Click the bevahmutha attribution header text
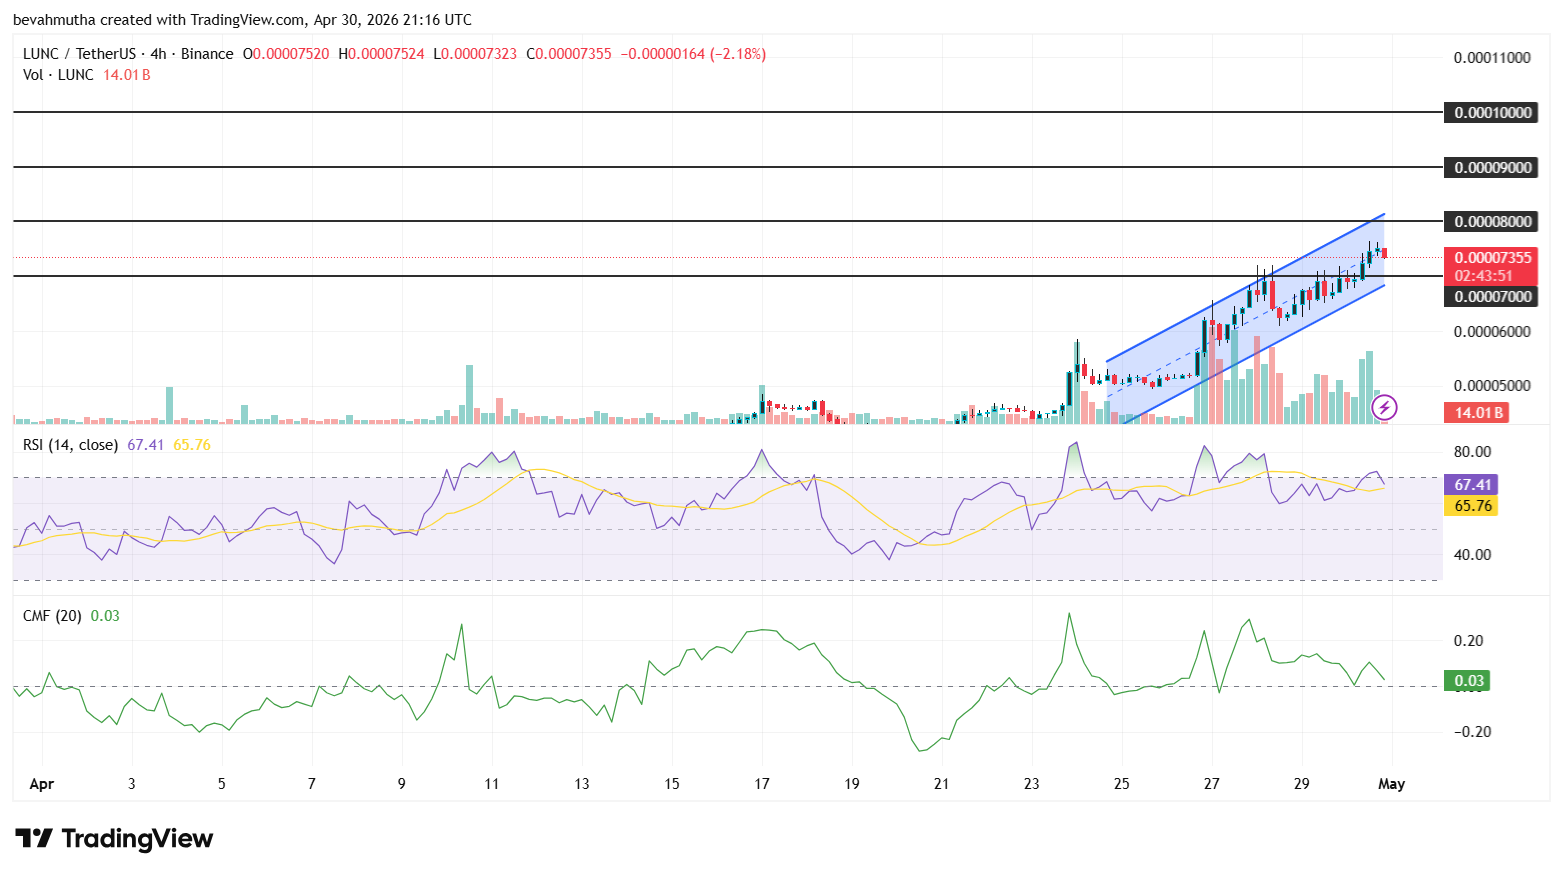1563x876 pixels. 242,20
